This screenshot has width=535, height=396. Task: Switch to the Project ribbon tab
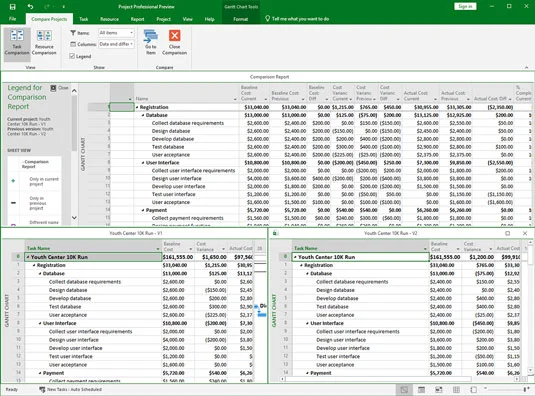(163, 19)
